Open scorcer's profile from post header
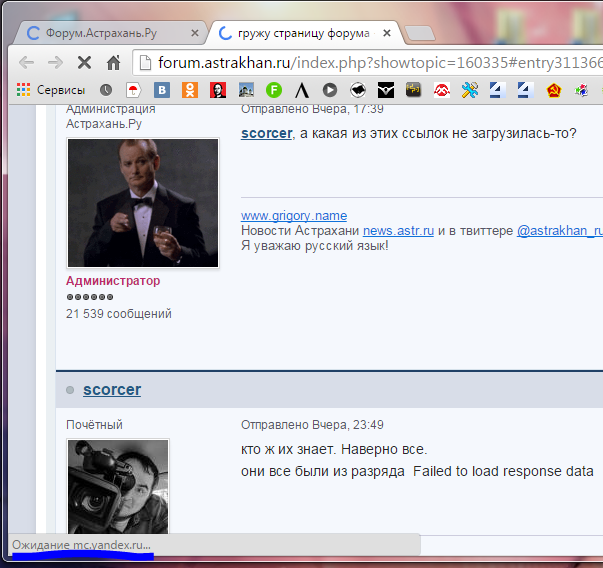This screenshot has width=603, height=568. [x=112, y=390]
